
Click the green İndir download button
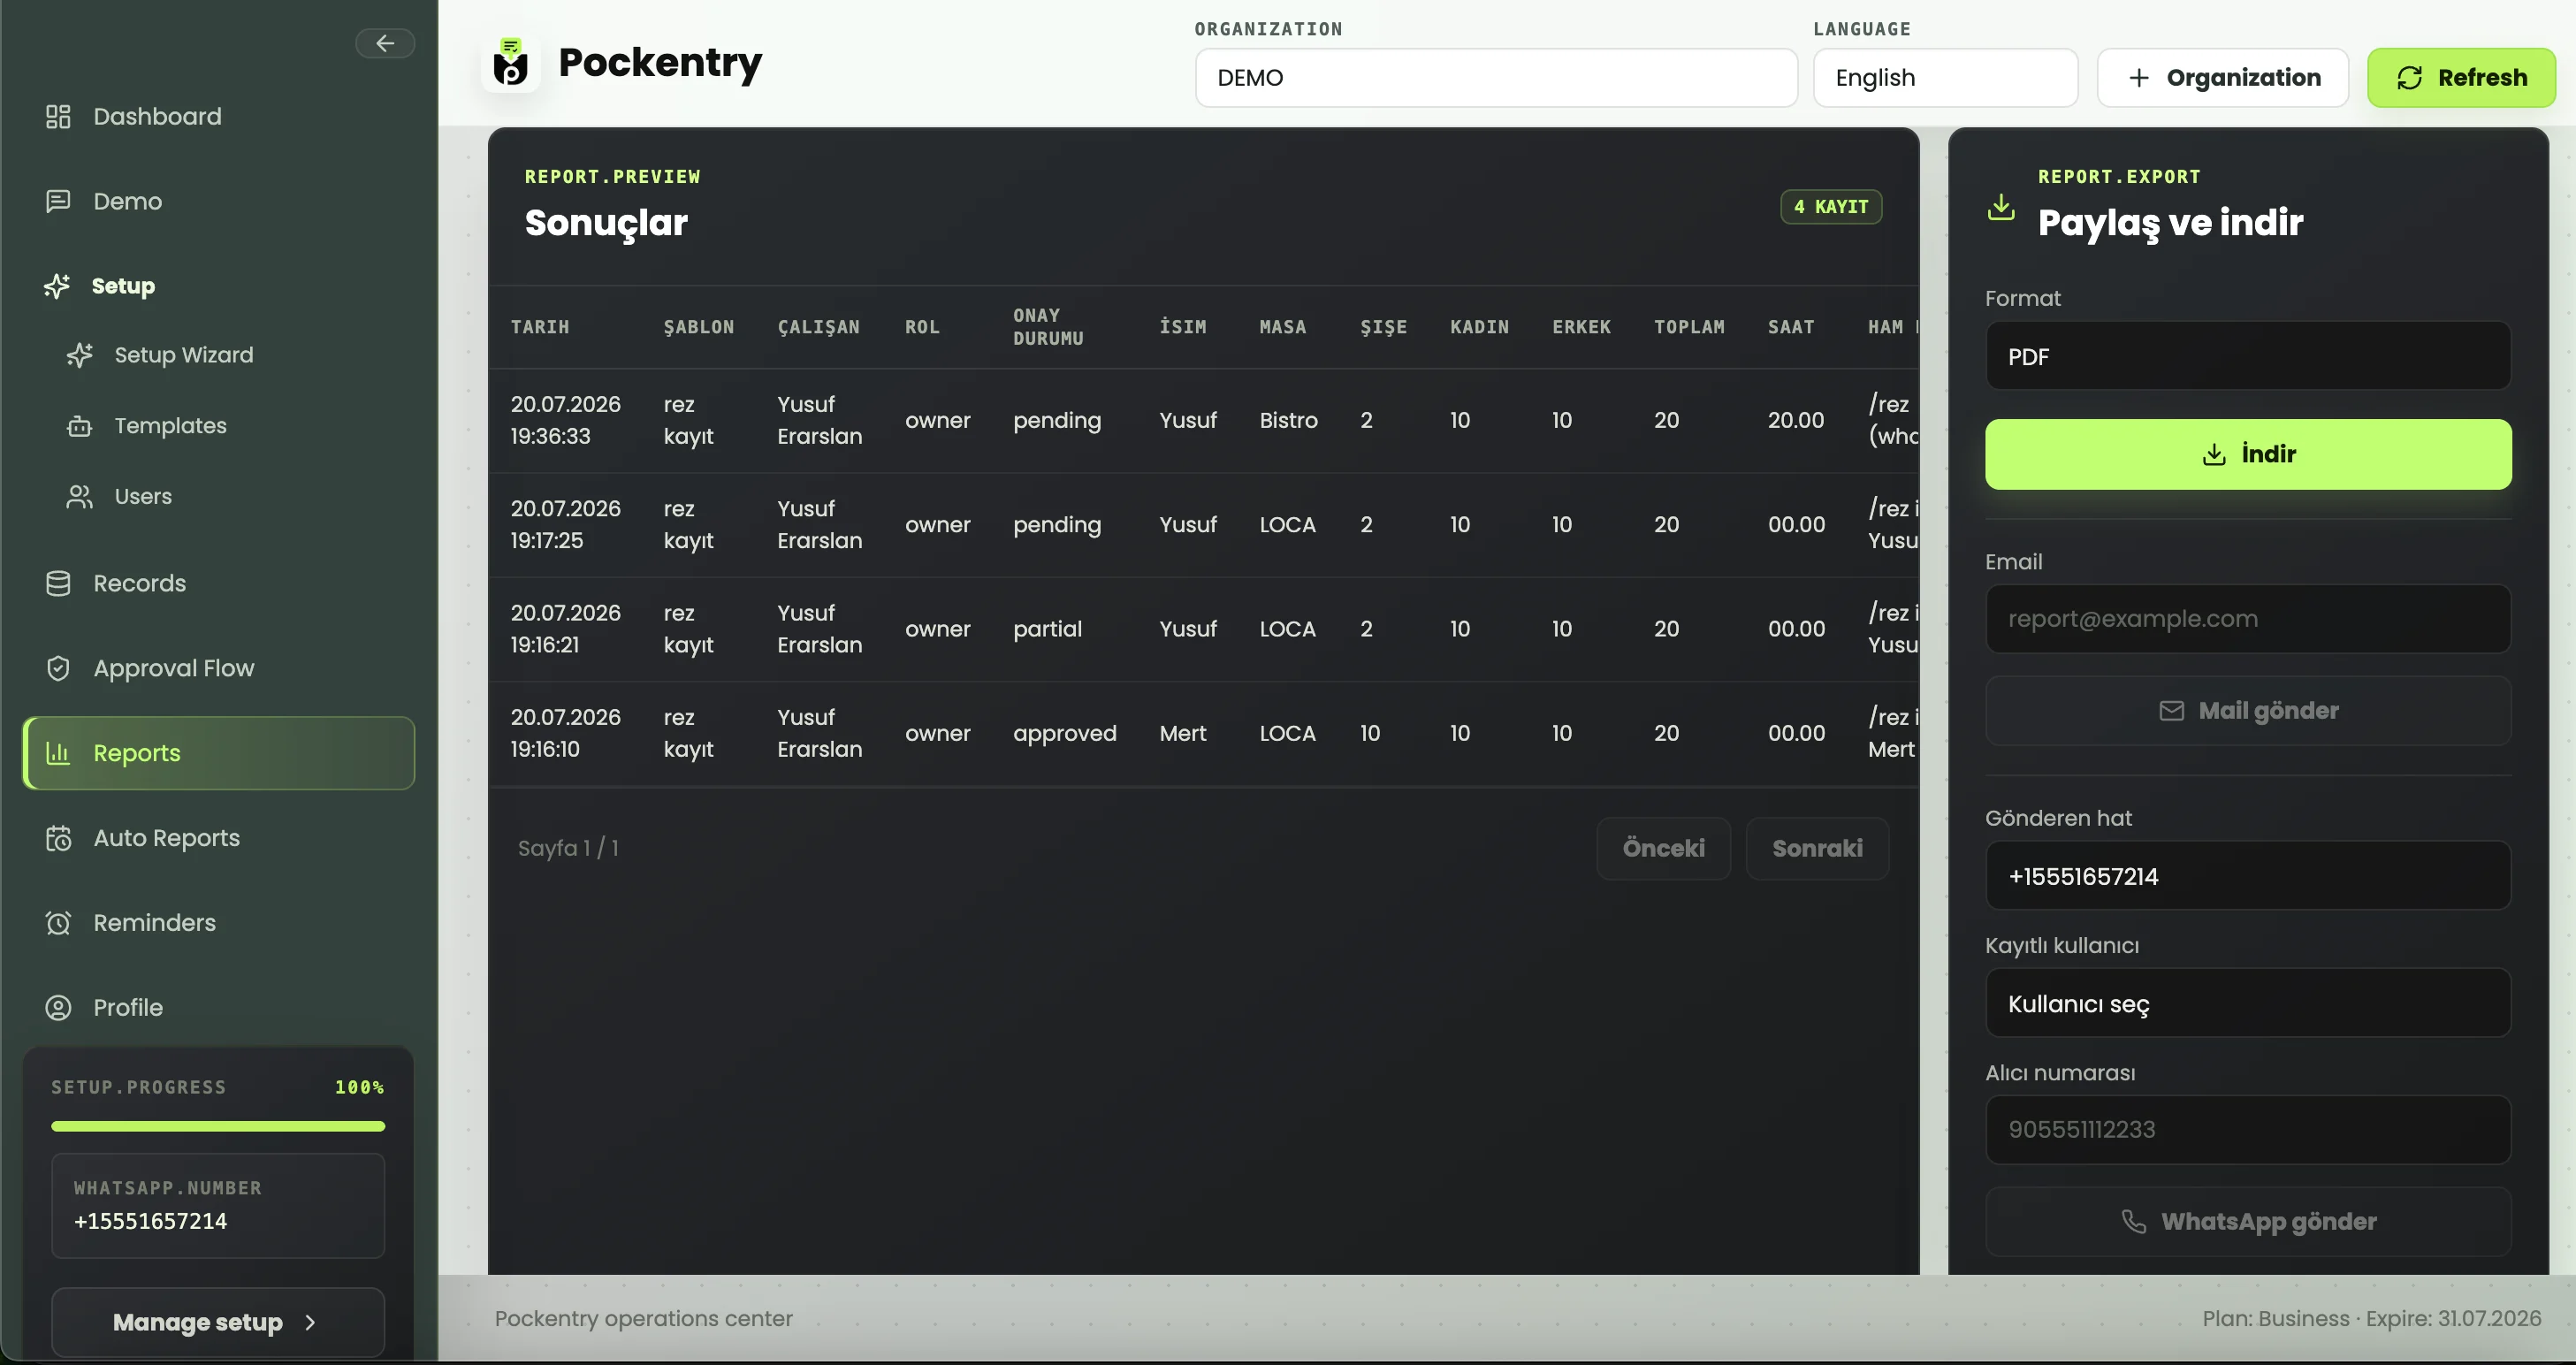[x=2247, y=454]
